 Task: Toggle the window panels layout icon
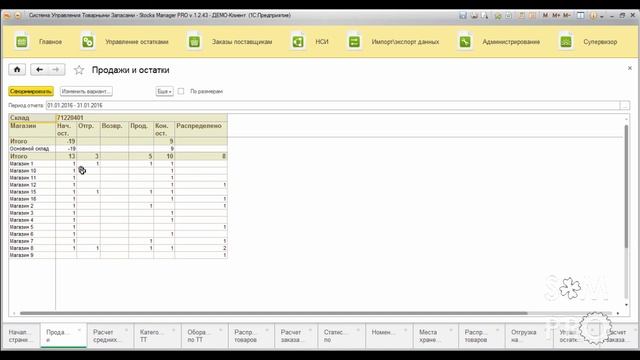pos(580,16)
